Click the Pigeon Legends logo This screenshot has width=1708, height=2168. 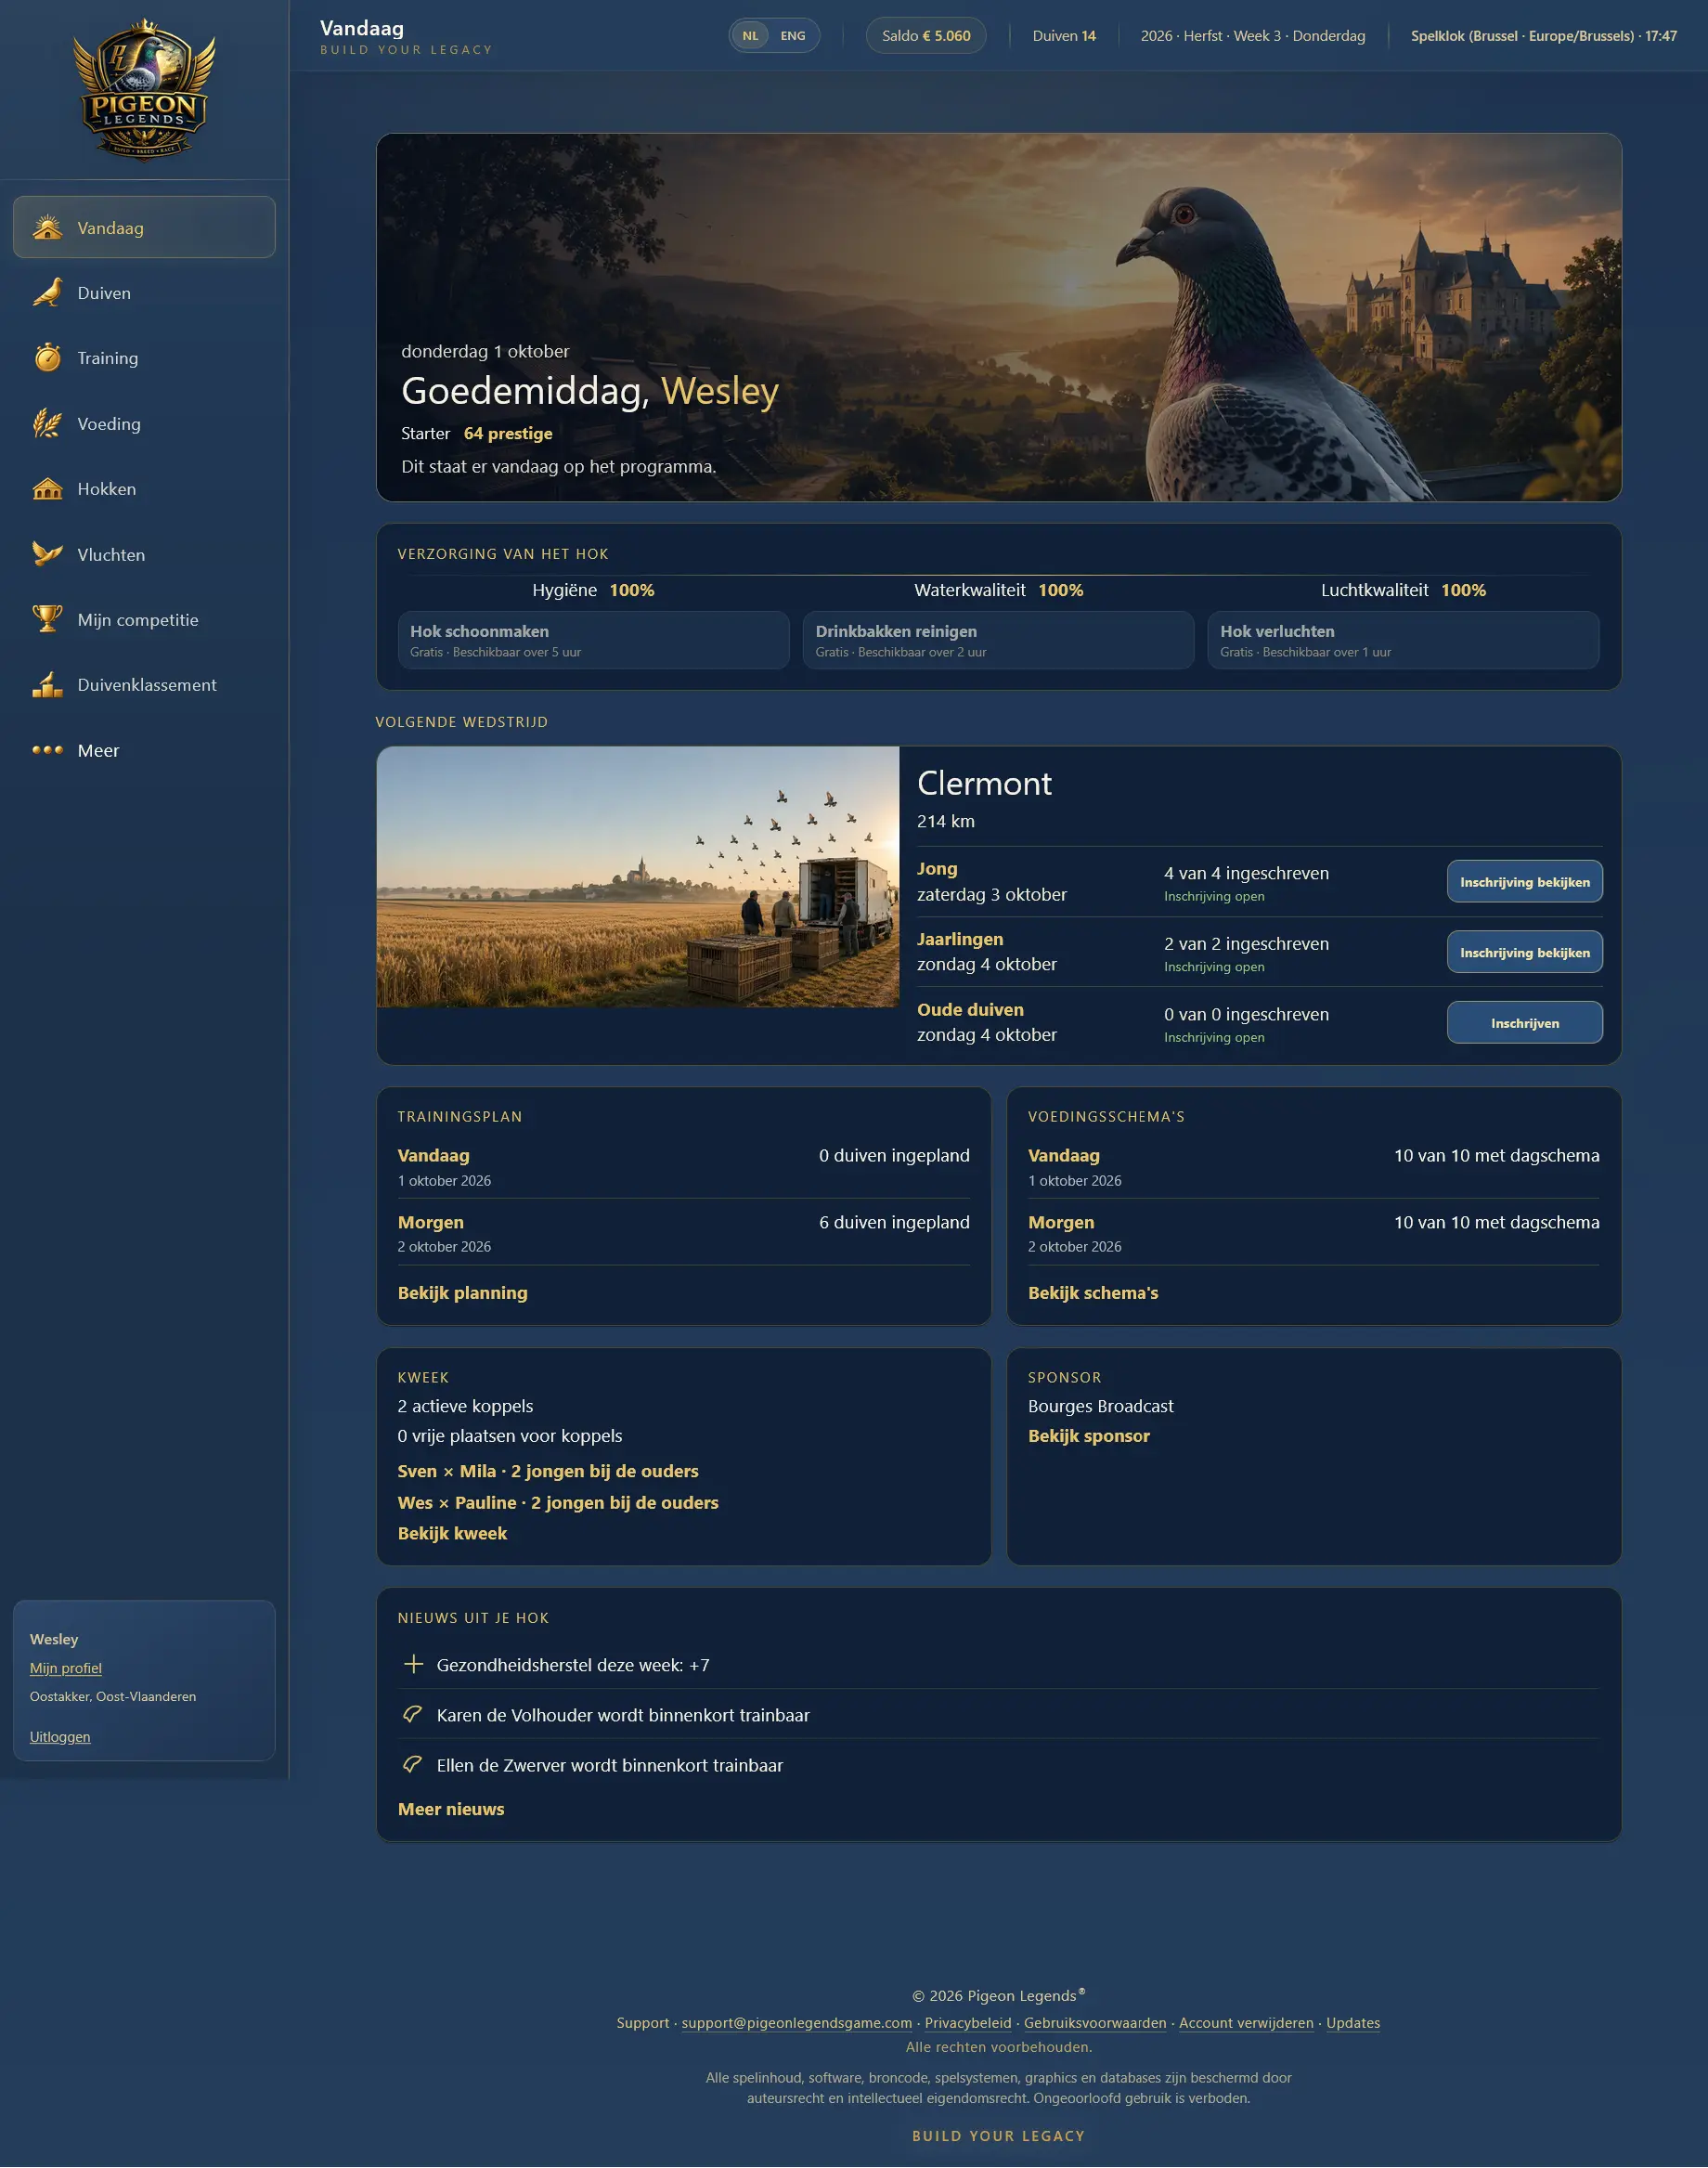[x=144, y=90]
